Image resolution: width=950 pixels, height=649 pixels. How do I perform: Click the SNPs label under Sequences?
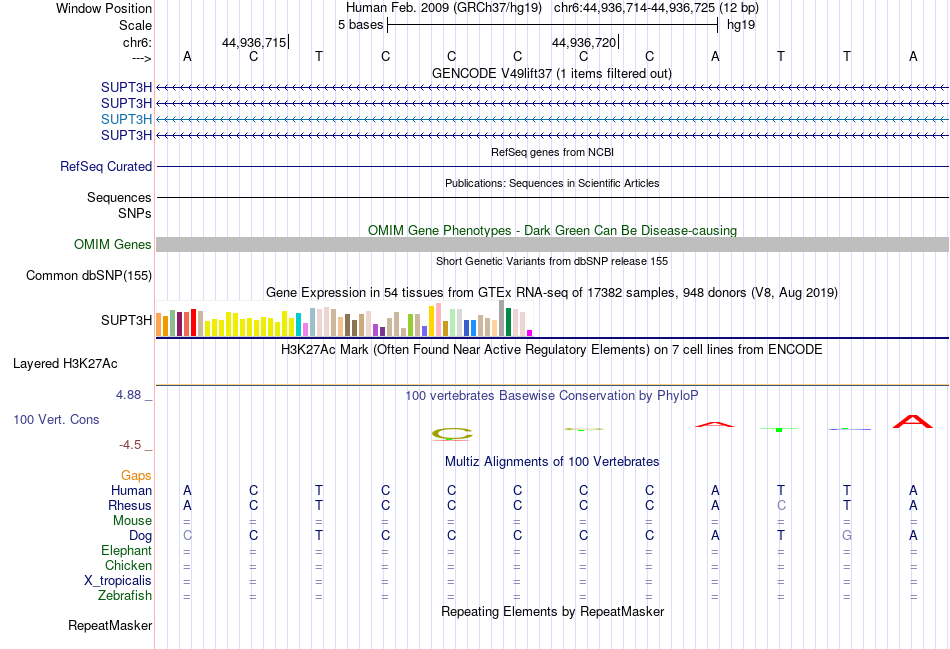pos(135,213)
